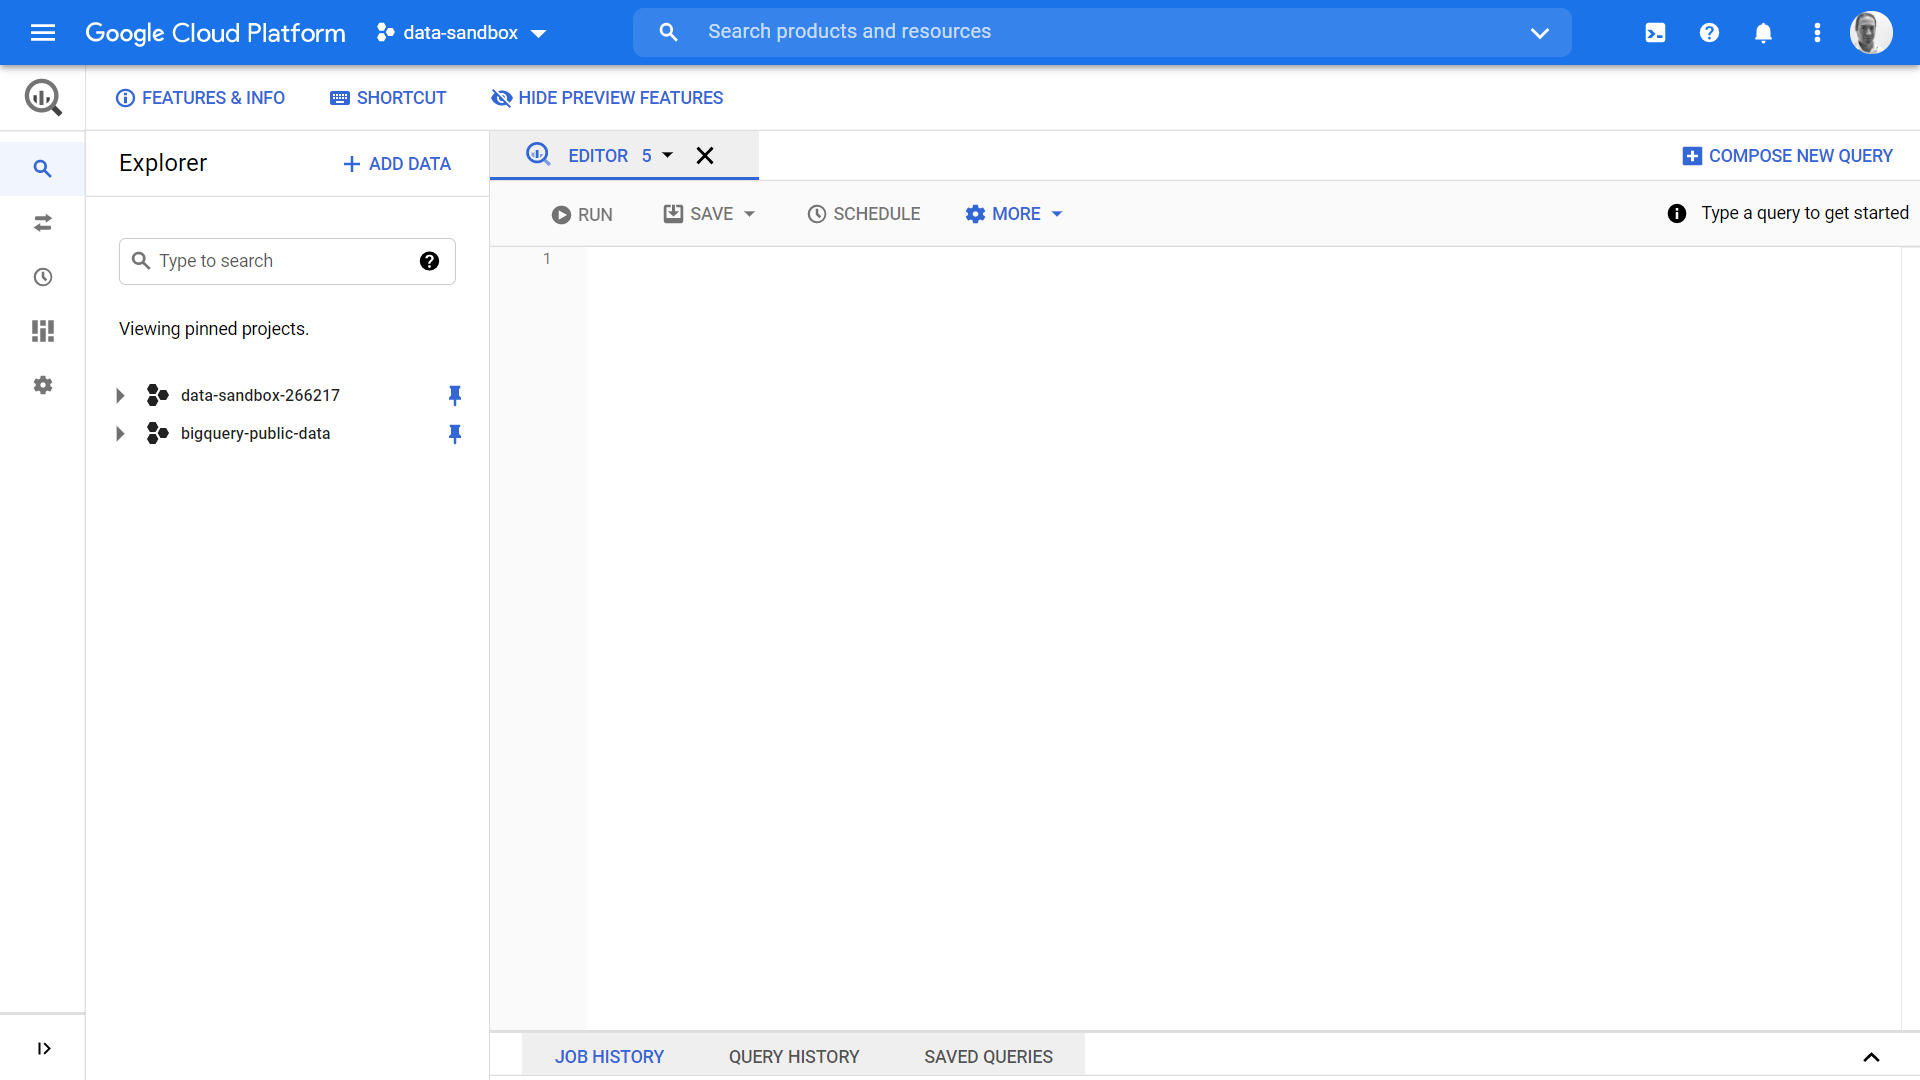Switch to the Saved Queries tab
The image size is (1920, 1080).
click(988, 1057)
